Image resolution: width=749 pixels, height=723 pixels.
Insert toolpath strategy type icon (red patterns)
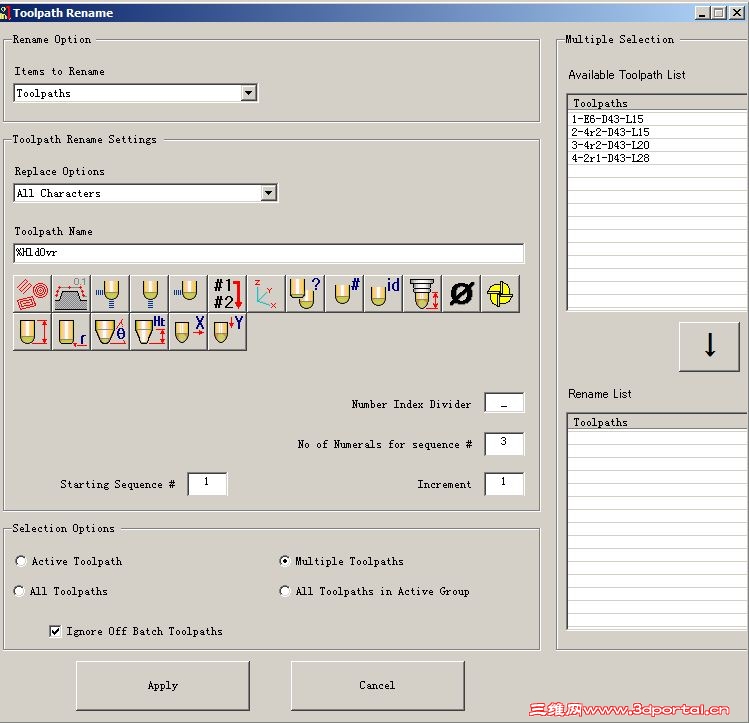[32, 294]
